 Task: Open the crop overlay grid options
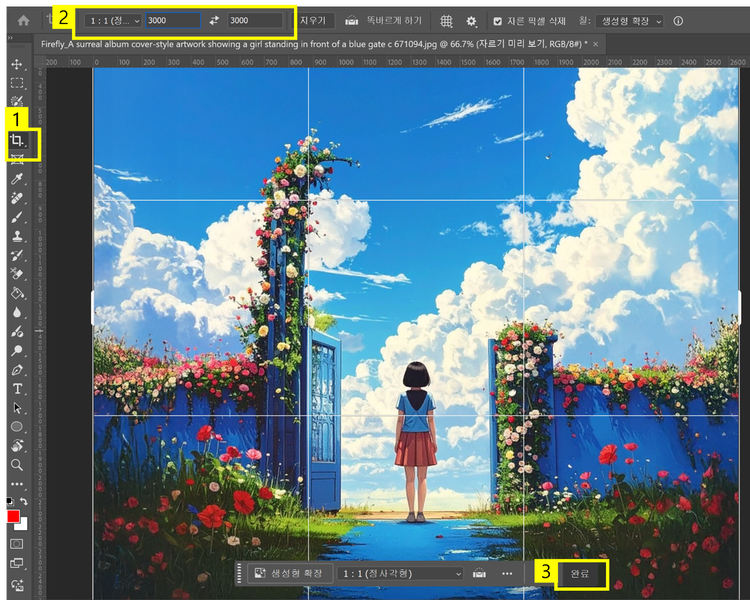coord(446,21)
